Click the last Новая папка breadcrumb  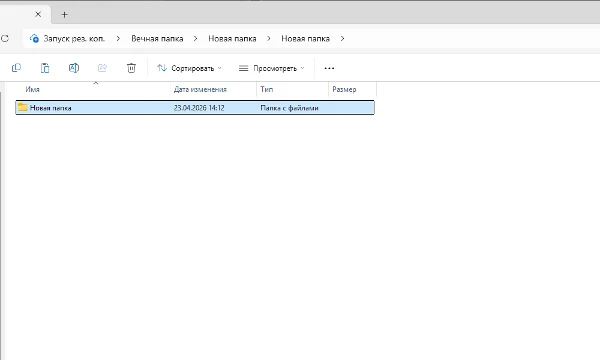pos(305,39)
